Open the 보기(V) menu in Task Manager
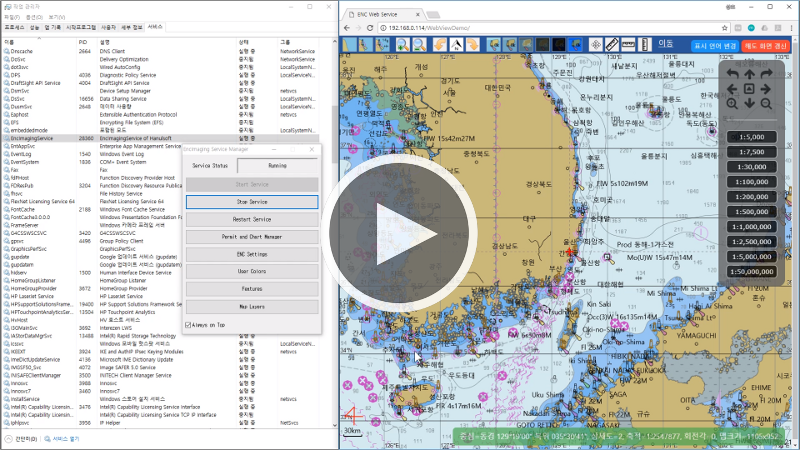 [57, 17]
